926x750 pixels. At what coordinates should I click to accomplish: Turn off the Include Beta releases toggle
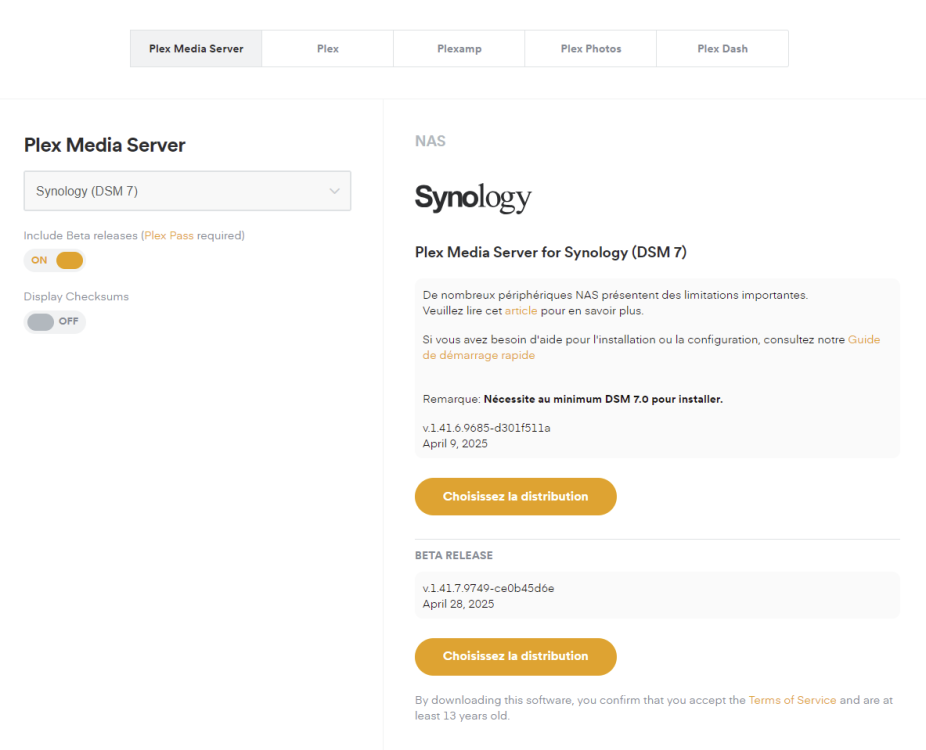click(x=55, y=261)
